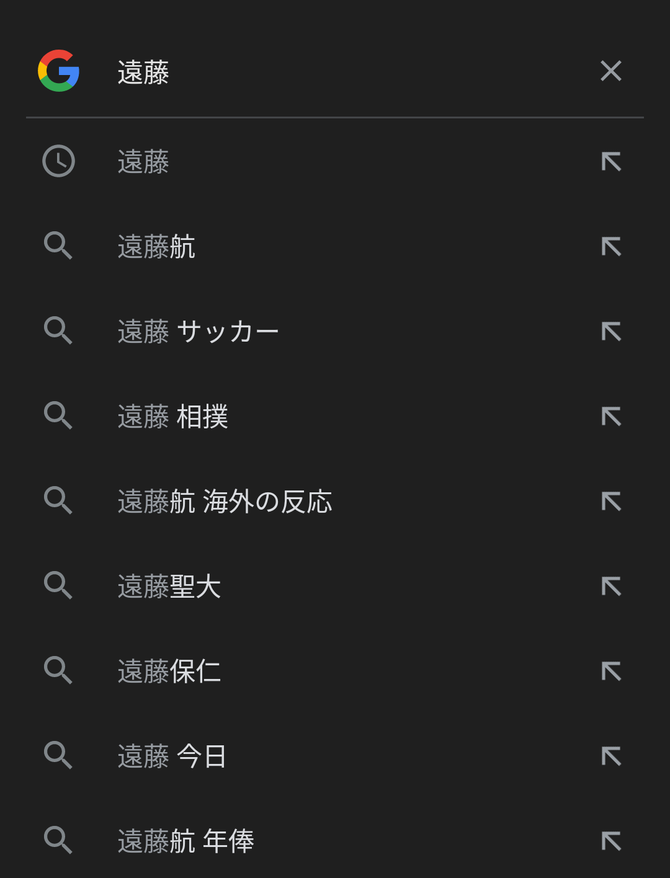Click the magnifier icon beside 遠藤 相撲
This screenshot has width=670, height=878.
pyautogui.click(x=58, y=416)
